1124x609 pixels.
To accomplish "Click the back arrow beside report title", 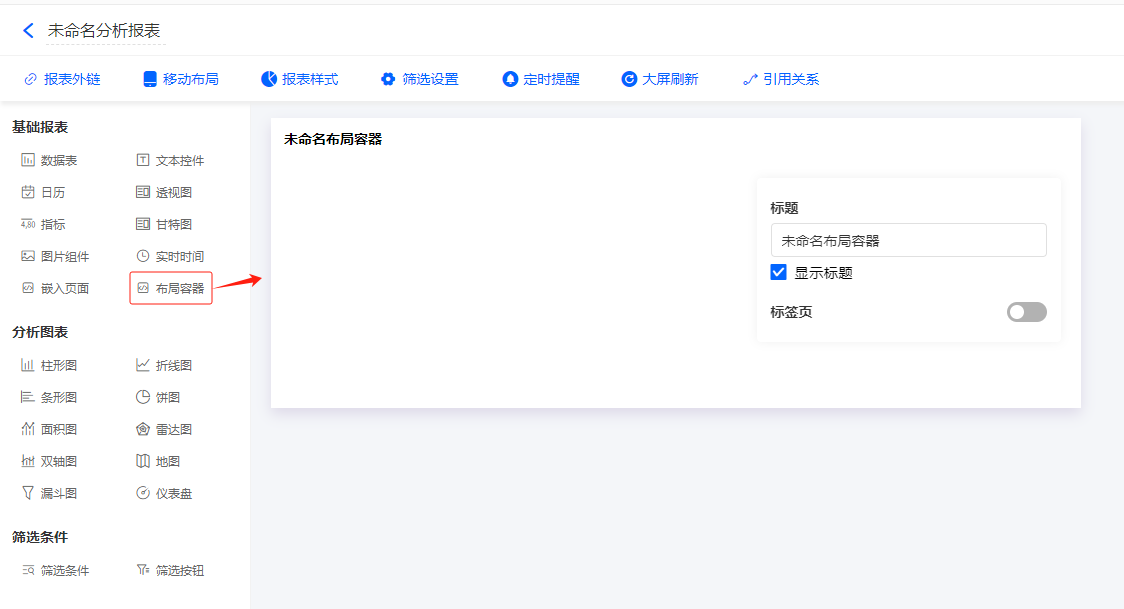I will (x=28, y=31).
